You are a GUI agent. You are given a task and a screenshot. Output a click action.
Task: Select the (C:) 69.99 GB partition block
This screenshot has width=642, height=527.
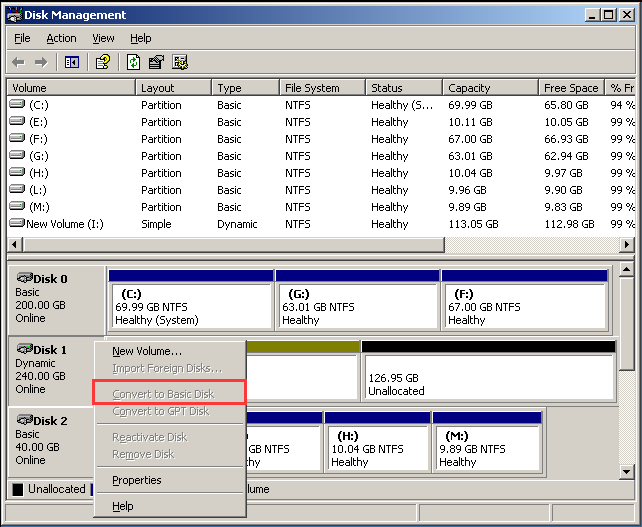point(191,300)
